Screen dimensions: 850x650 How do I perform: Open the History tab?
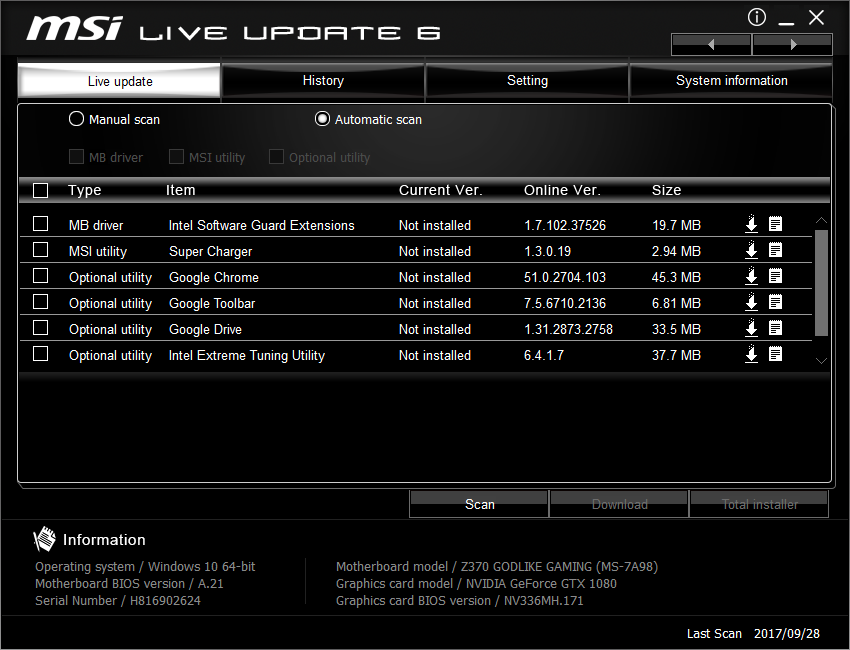point(323,81)
